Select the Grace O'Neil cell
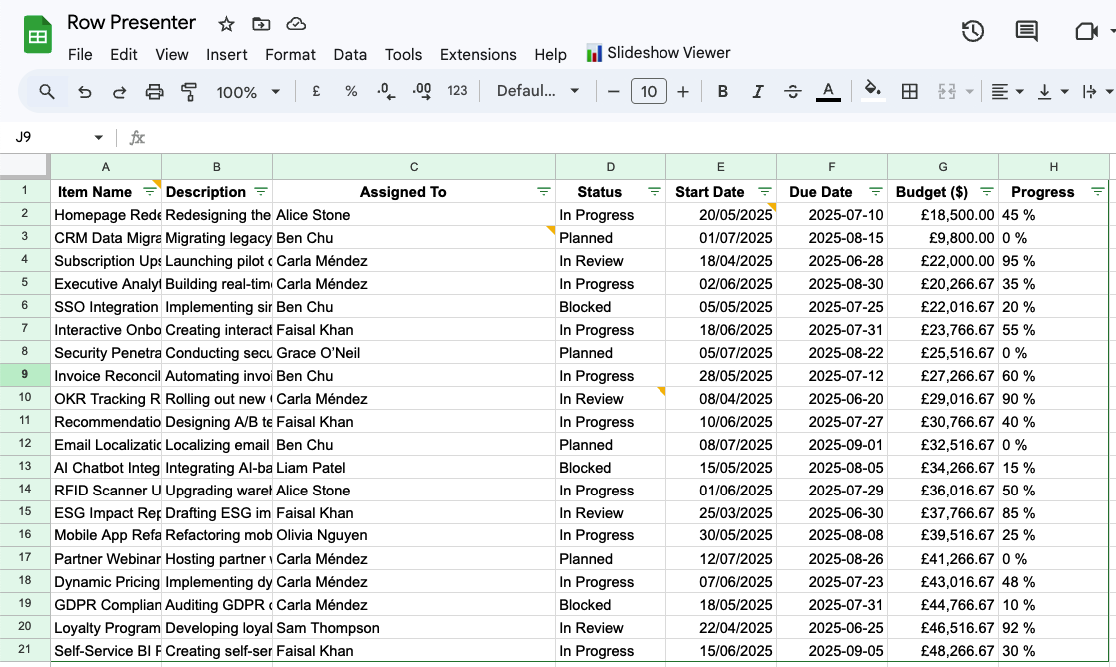The height and width of the screenshot is (667, 1116). click(x=414, y=352)
